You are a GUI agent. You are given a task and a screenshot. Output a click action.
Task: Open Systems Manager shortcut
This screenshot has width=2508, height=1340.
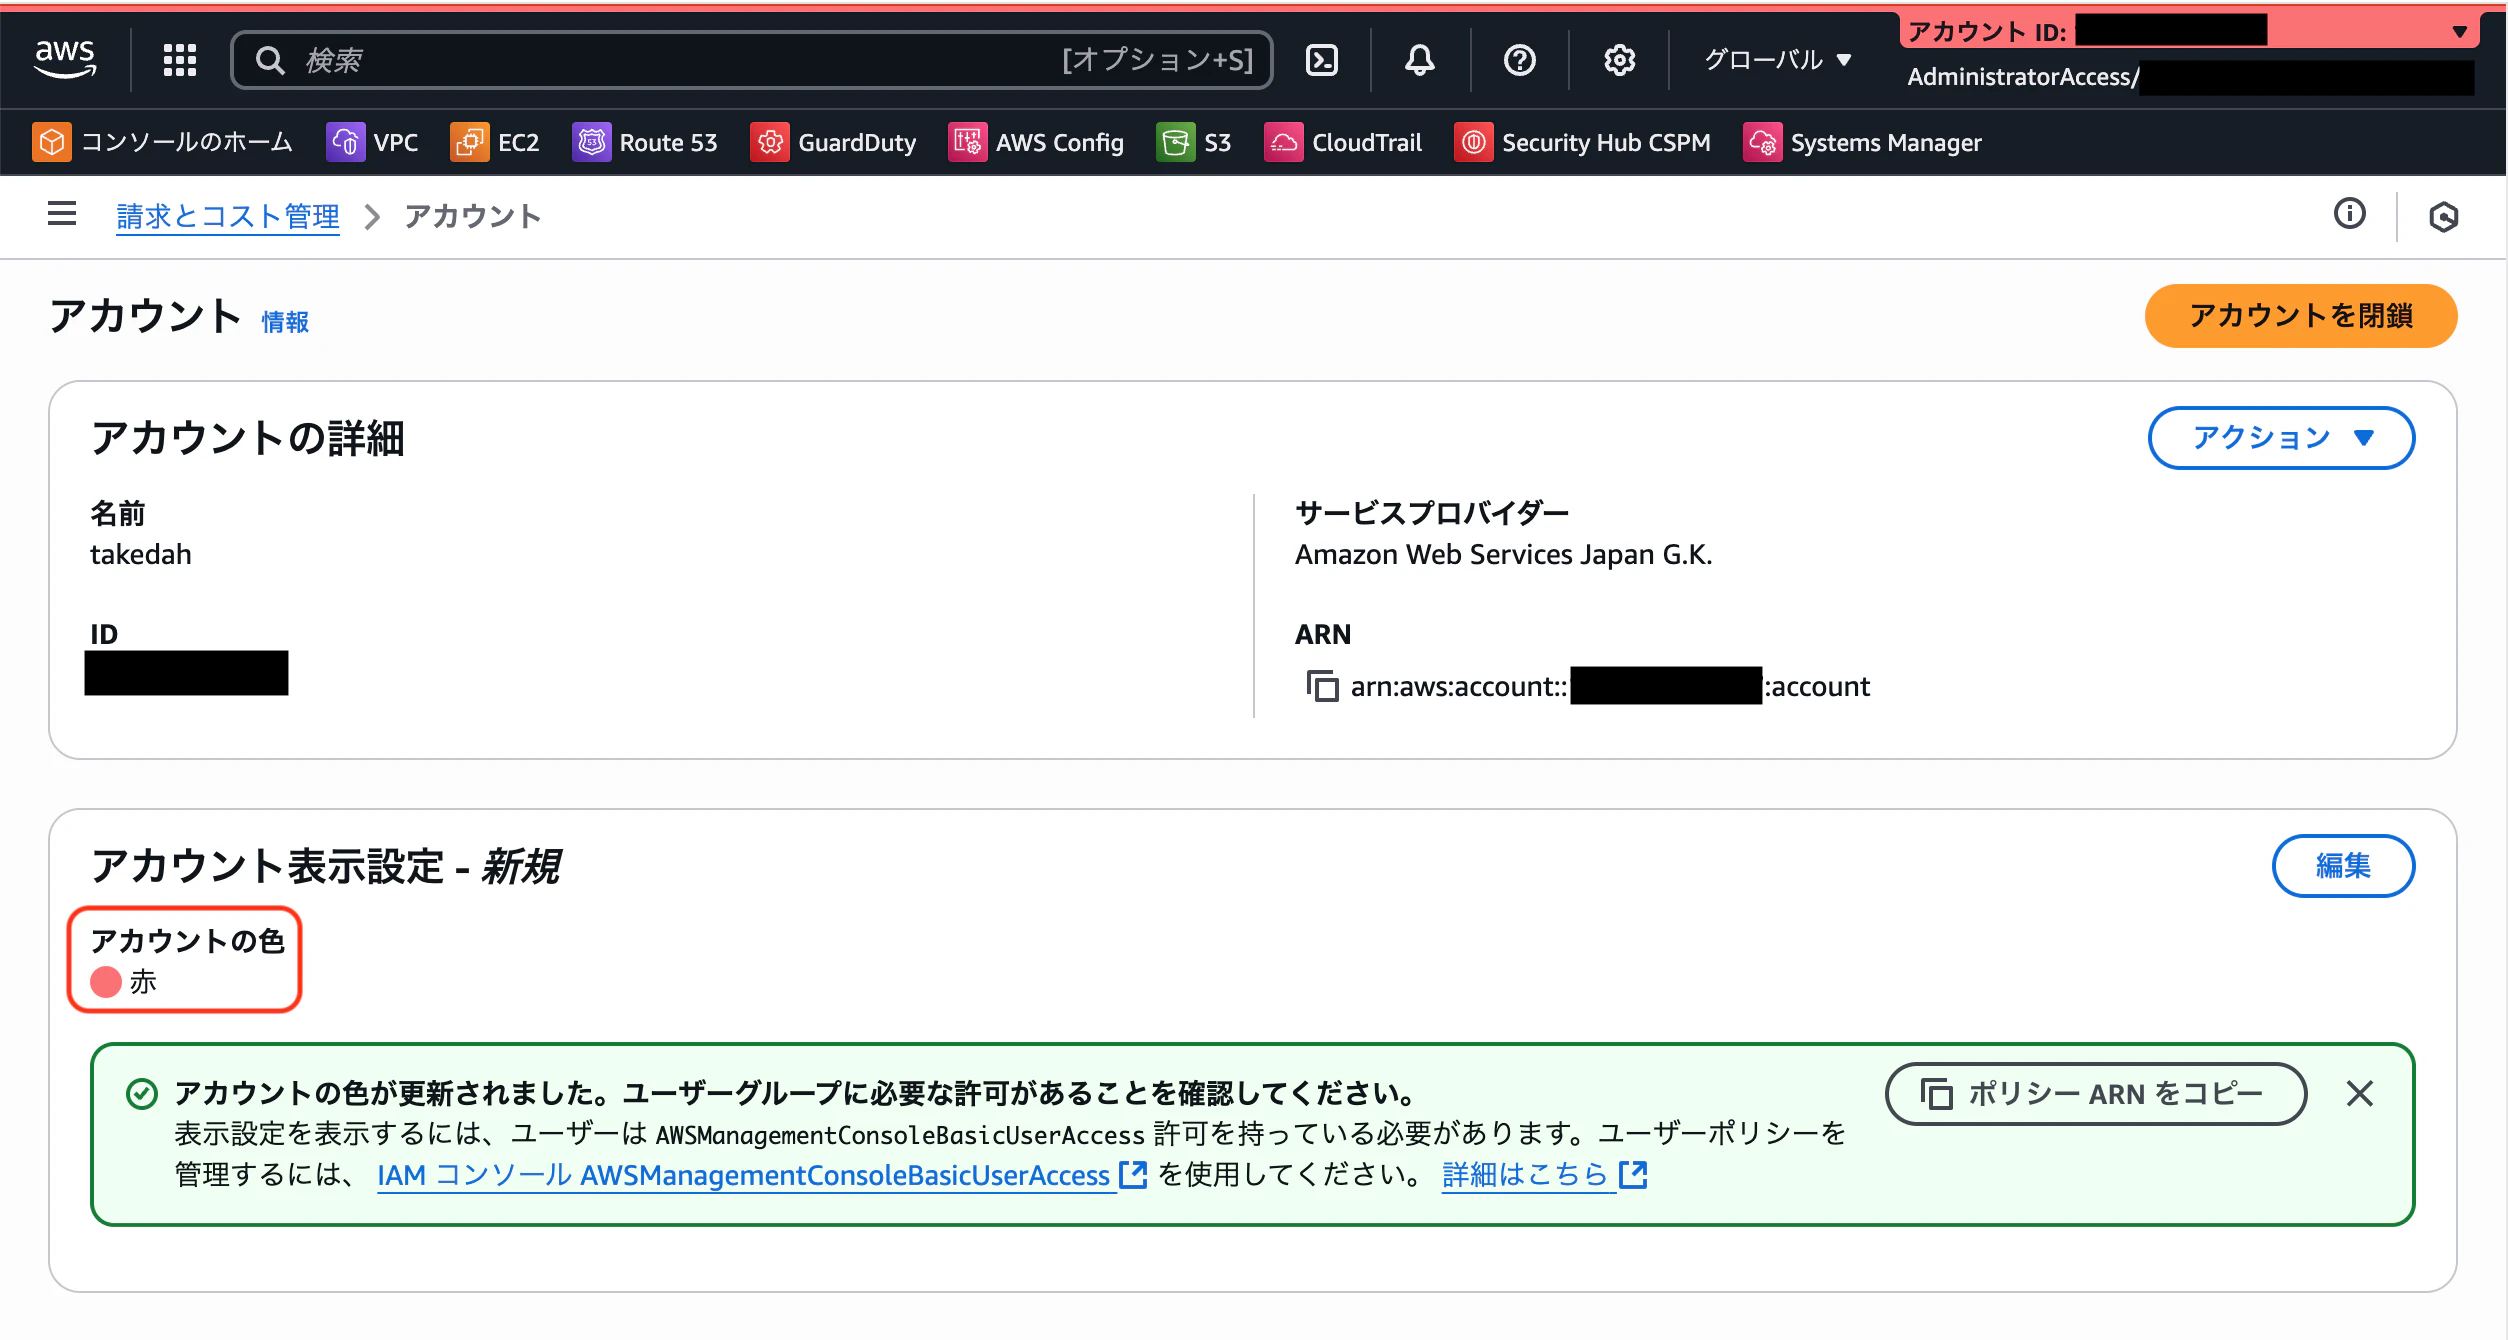[x=1862, y=142]
